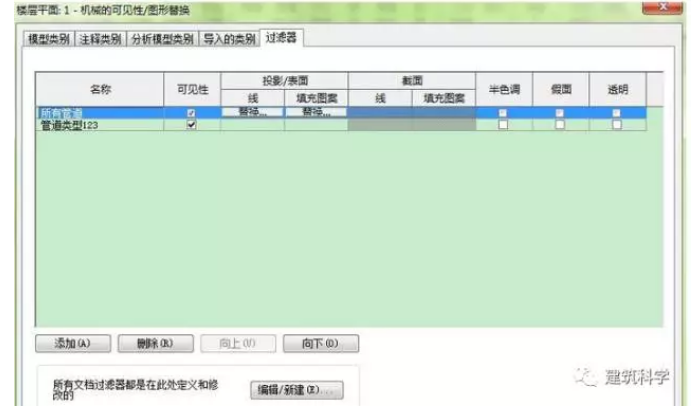This screenshot has width=696, height=413.
Task: Enable 透明 checkbox for the first row
Action: pyautogui.click(x=616, y=113)
